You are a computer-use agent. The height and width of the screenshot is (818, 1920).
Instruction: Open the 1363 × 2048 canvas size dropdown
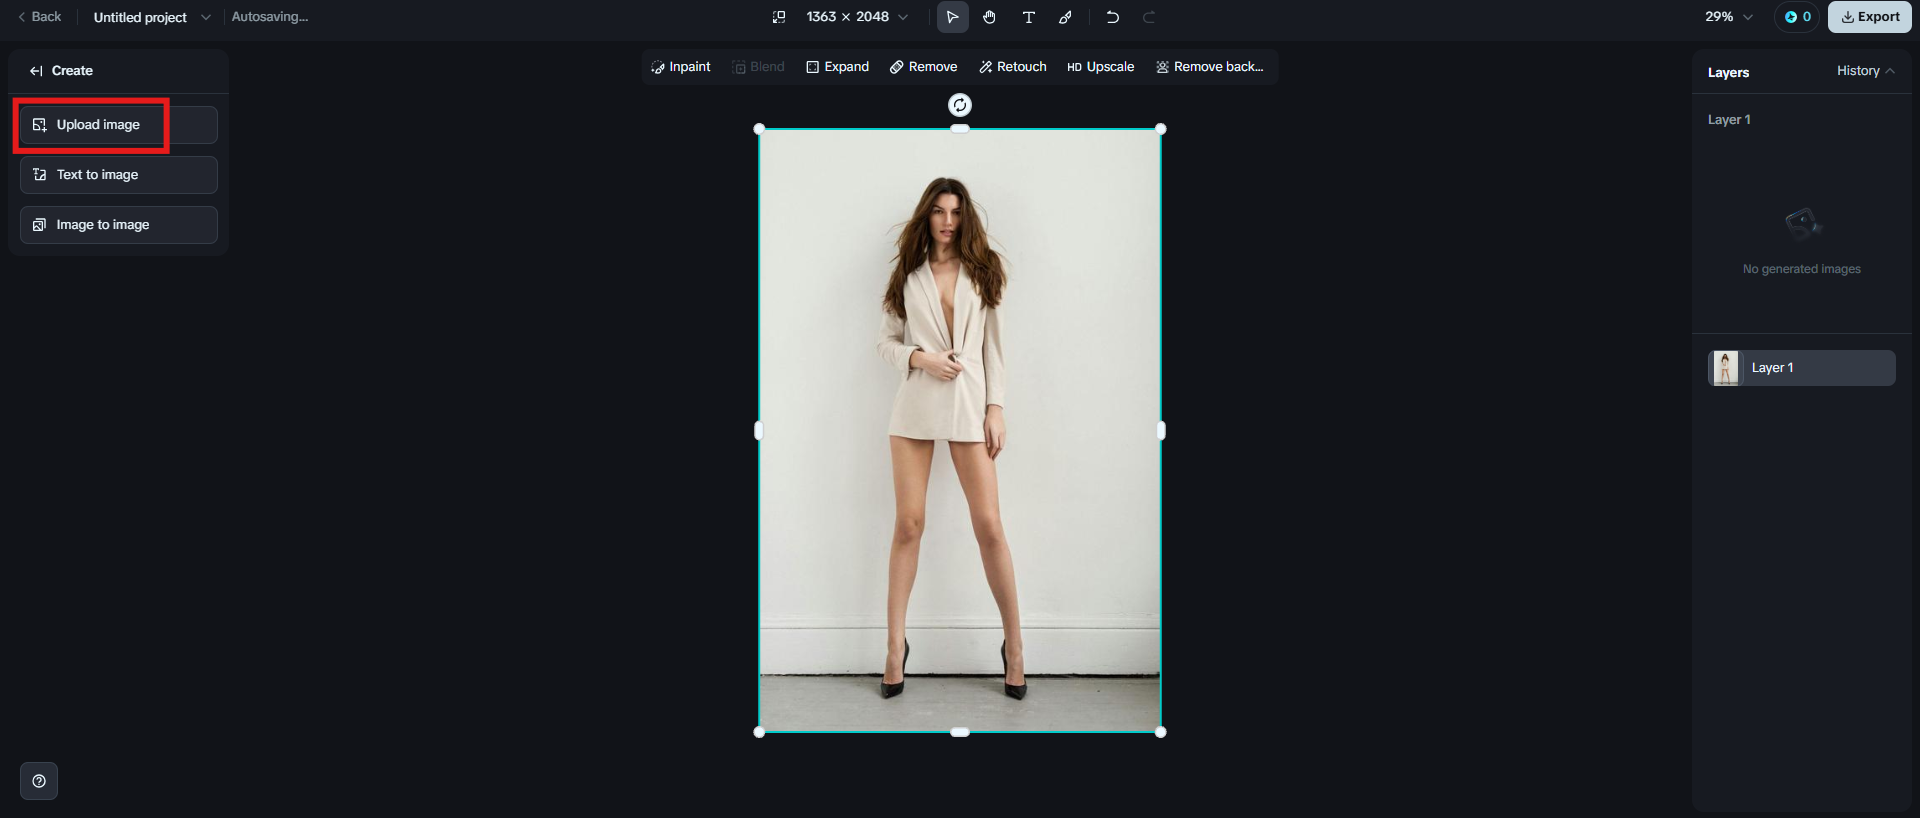(x=858, y=17)
